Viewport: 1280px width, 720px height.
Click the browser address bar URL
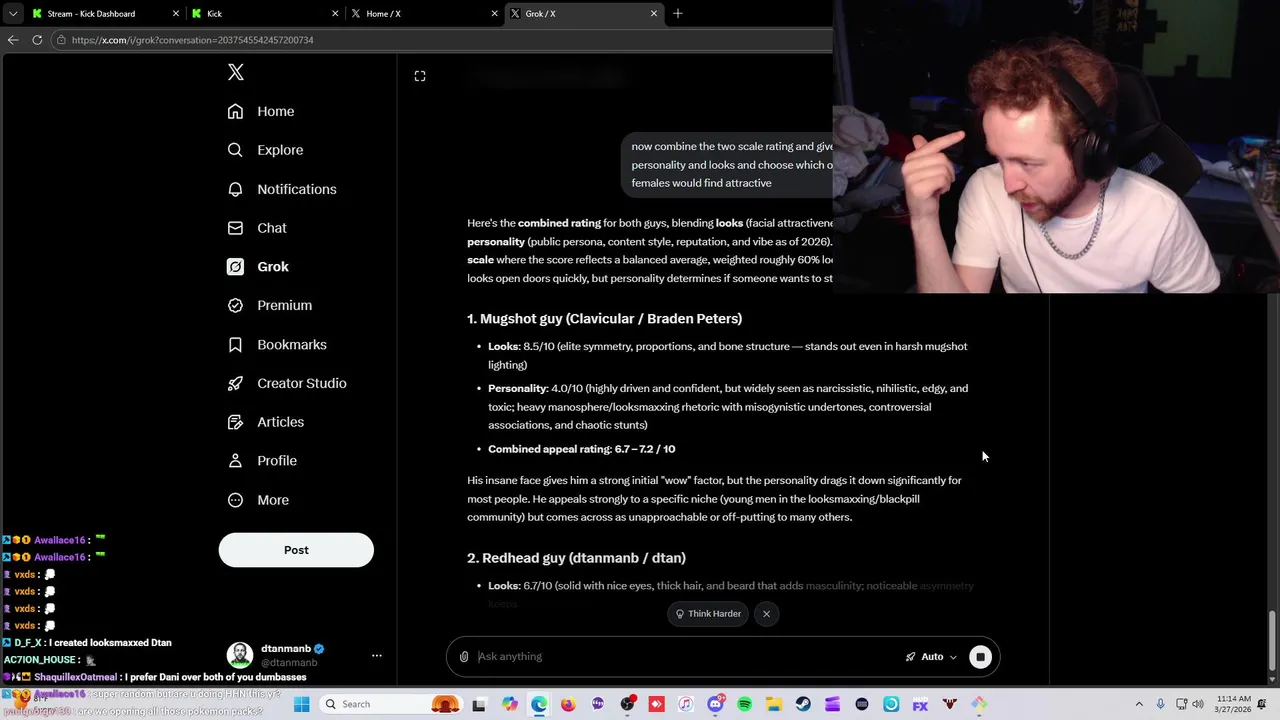click(193, 40)
